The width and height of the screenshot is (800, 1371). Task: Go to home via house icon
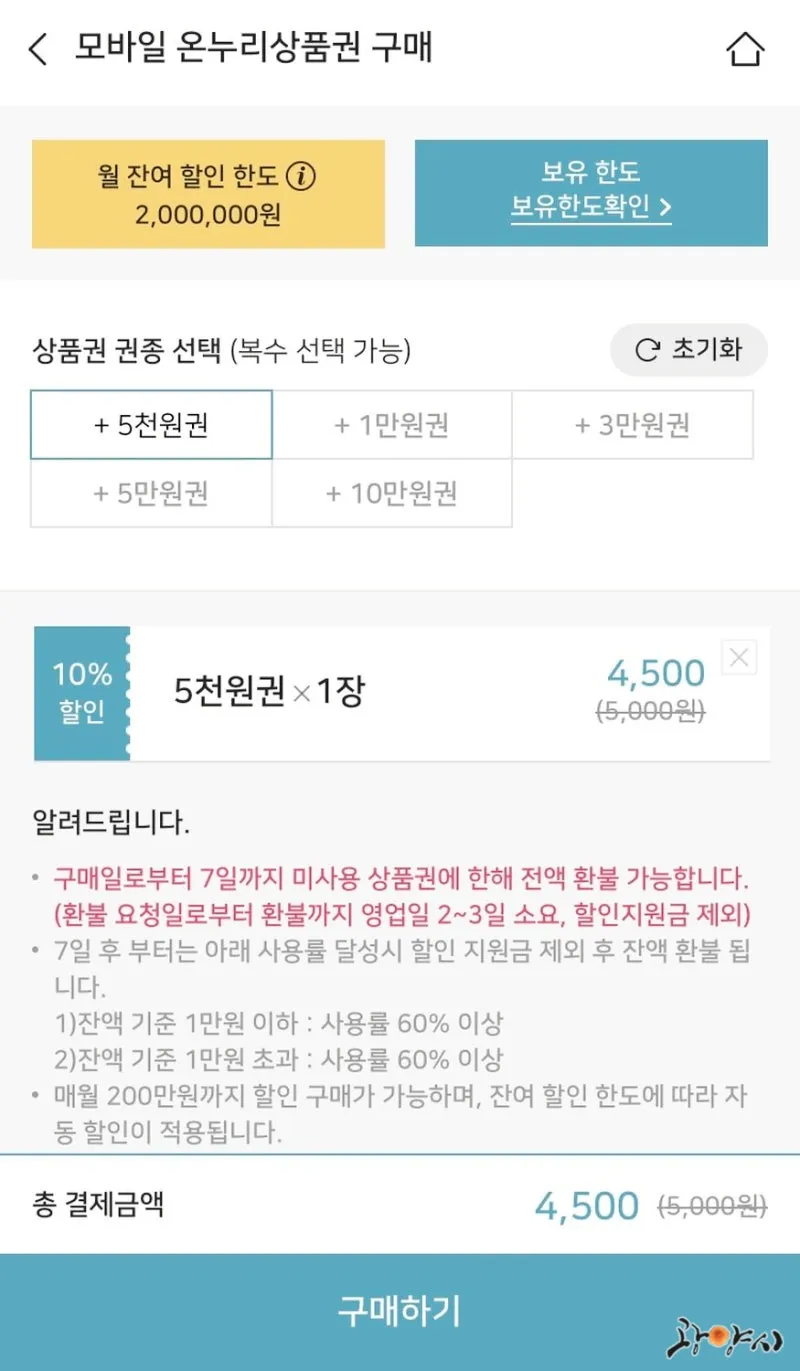746,49
